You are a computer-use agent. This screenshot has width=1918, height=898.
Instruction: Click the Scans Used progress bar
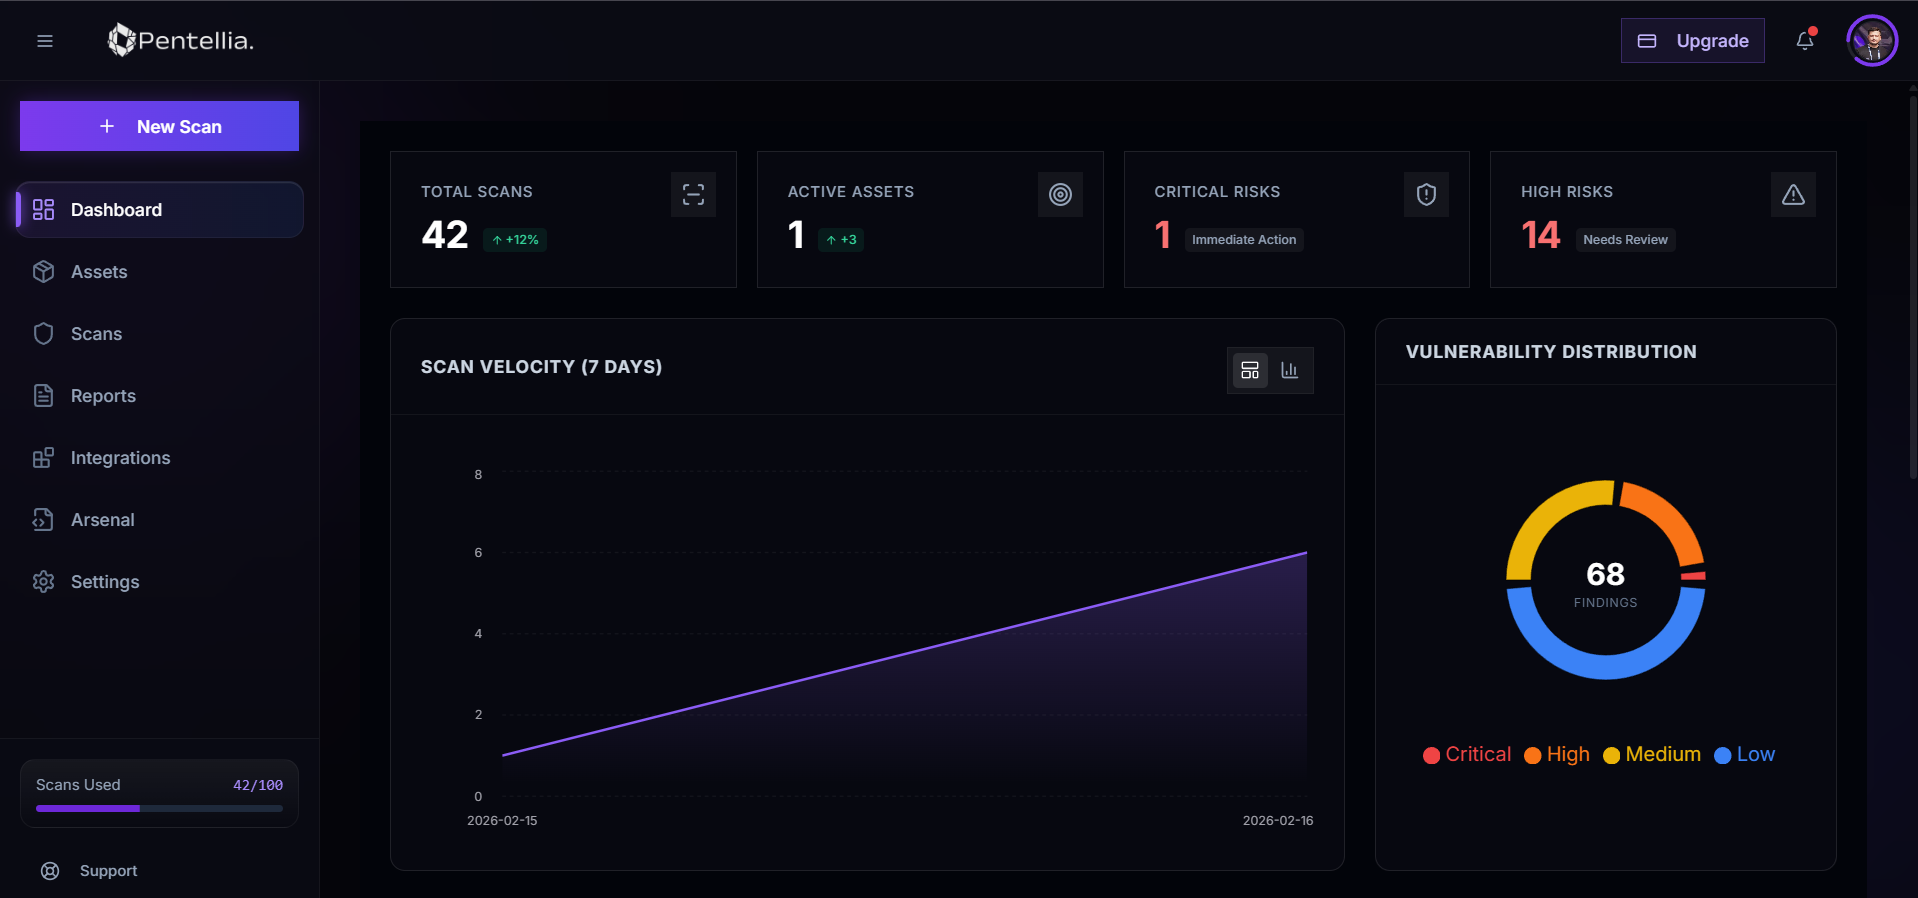[159, 808]
